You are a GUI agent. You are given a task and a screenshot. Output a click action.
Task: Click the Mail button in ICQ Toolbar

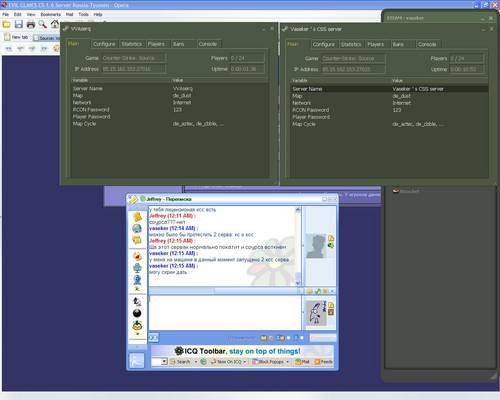tap(302, 362)
